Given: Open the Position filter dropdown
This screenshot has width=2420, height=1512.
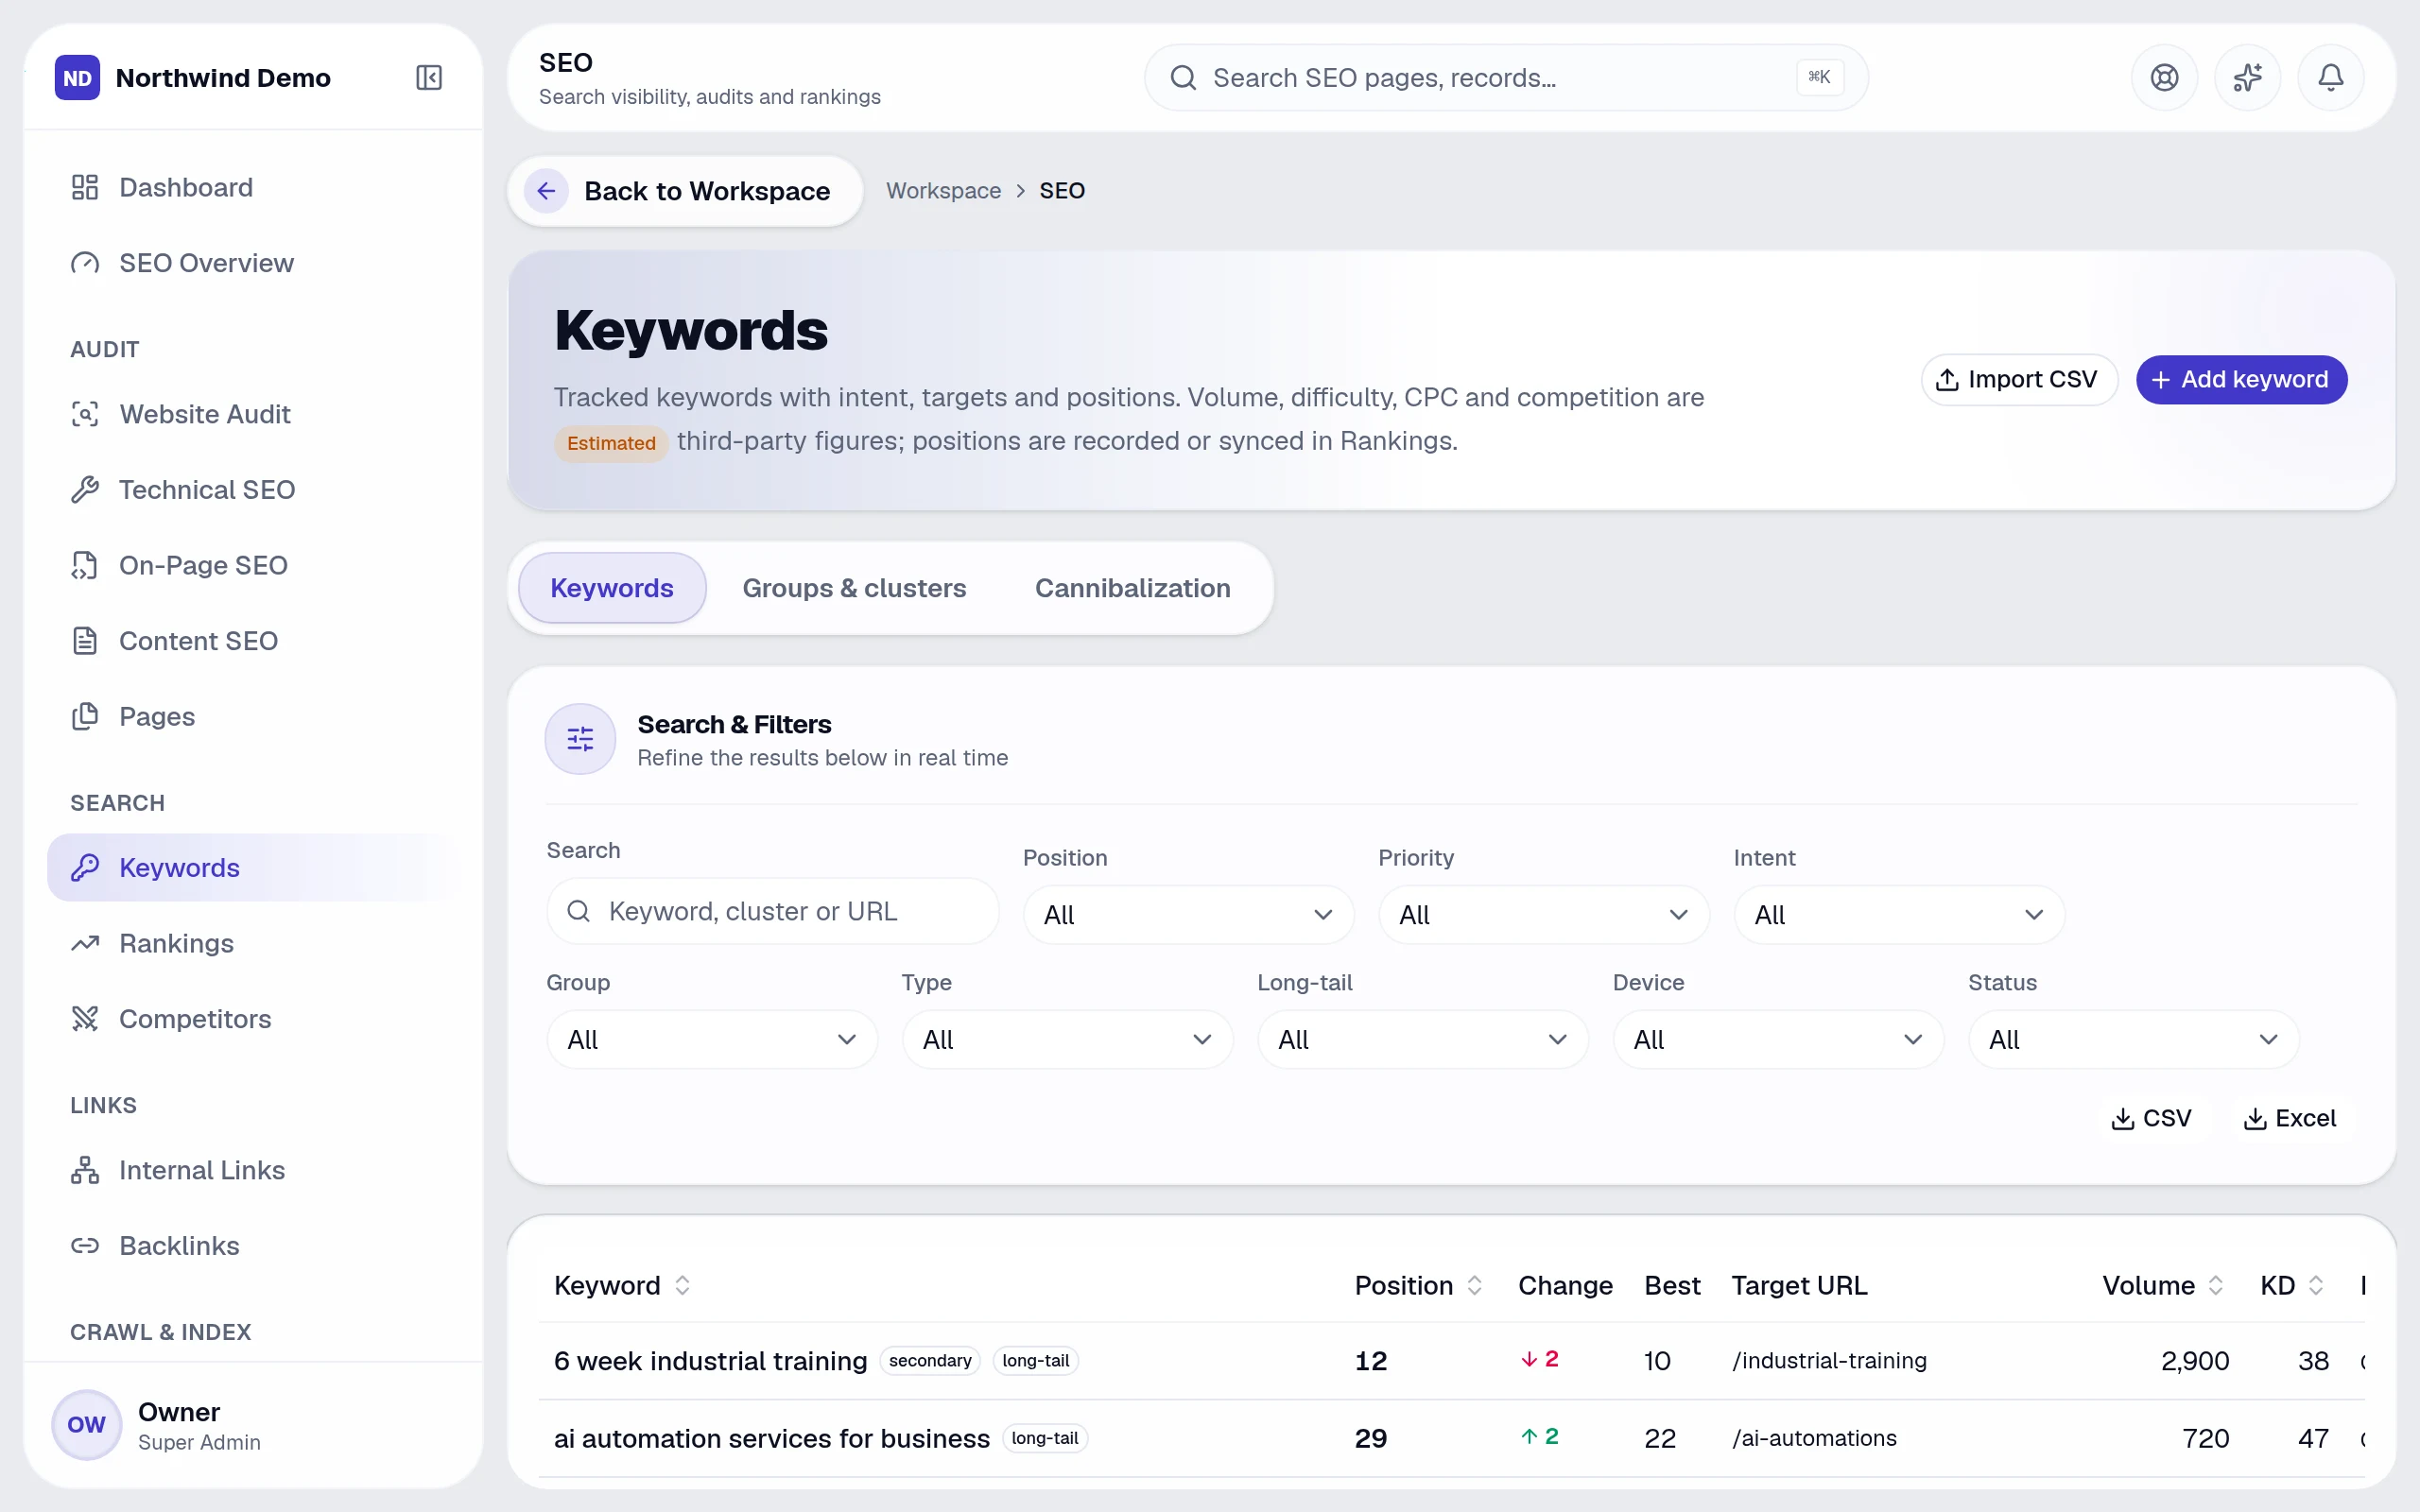Looking at the screenshot, I should pyautogui.click(x=1188, y=915).
